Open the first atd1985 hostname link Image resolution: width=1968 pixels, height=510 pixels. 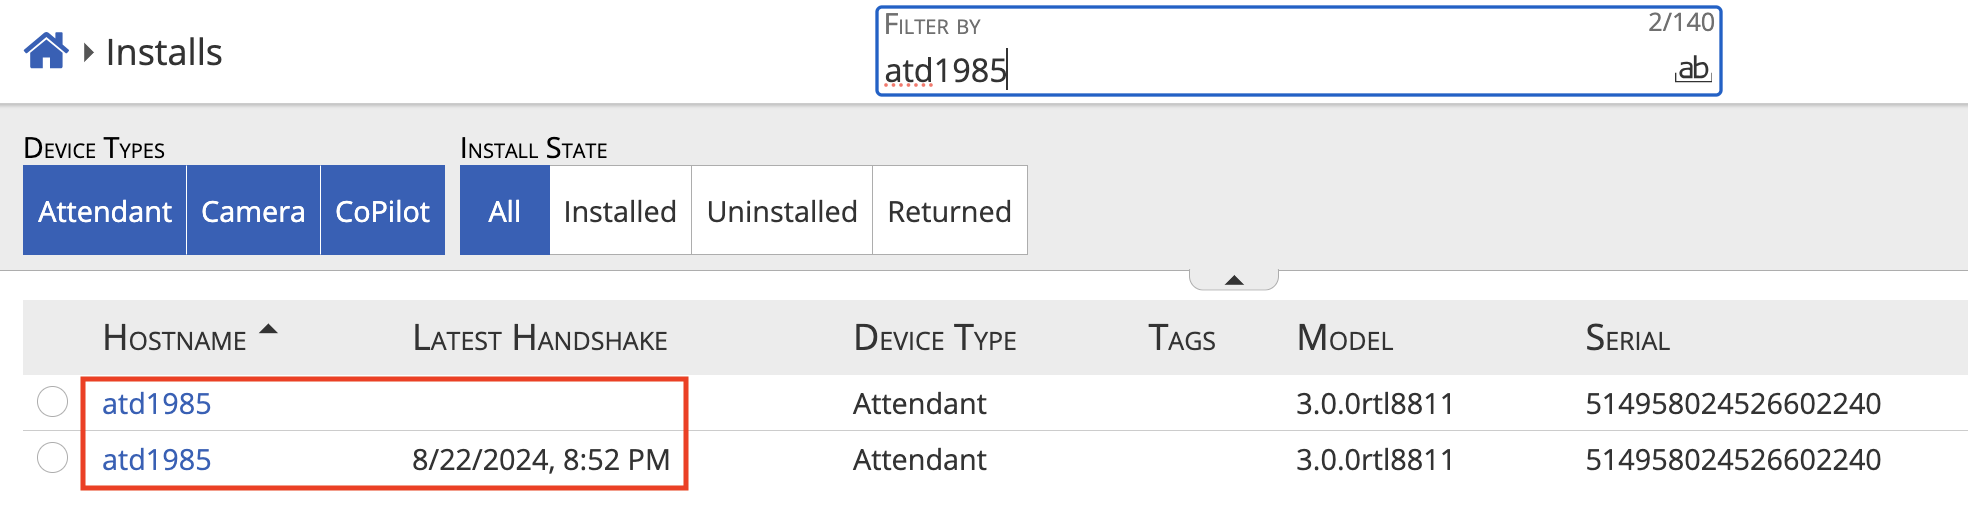pos(157,404)
